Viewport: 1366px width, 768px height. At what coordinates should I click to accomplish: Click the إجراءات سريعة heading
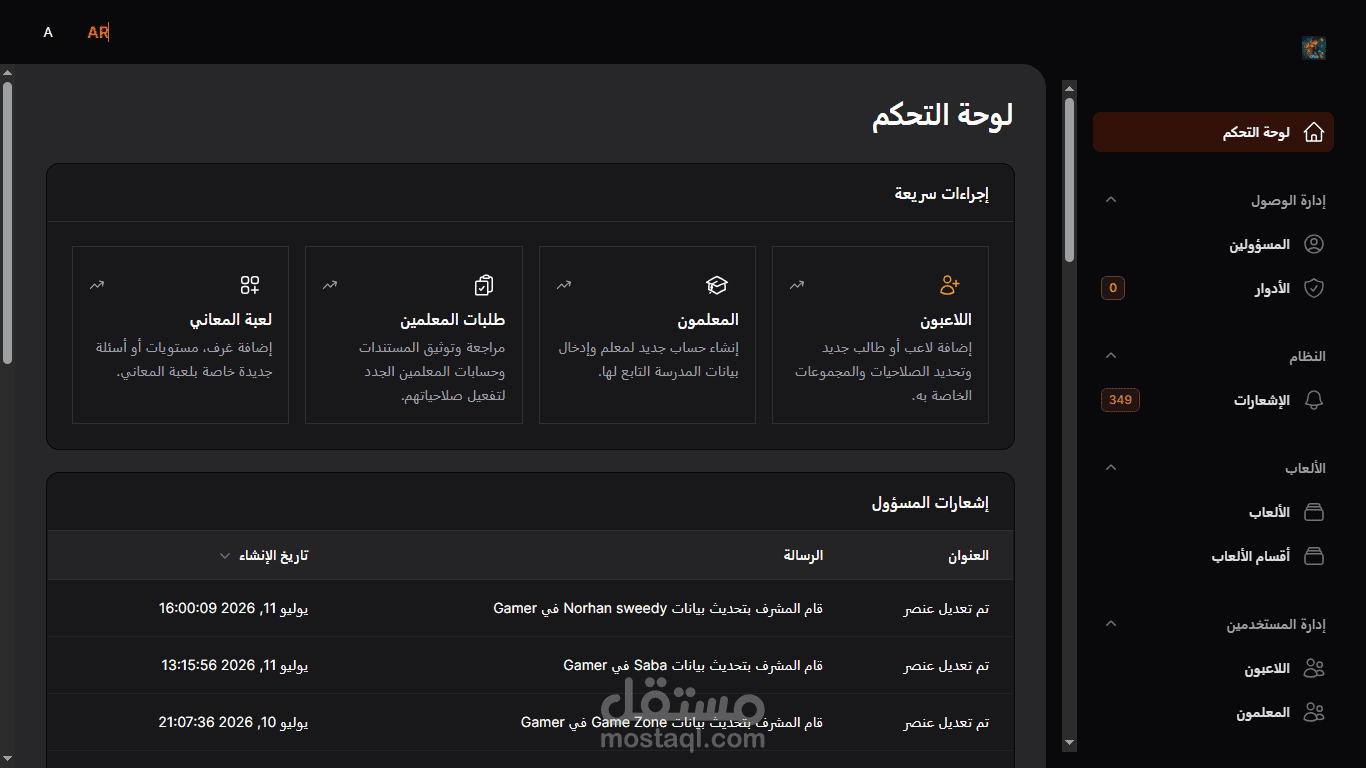click(x=942, y=194)
